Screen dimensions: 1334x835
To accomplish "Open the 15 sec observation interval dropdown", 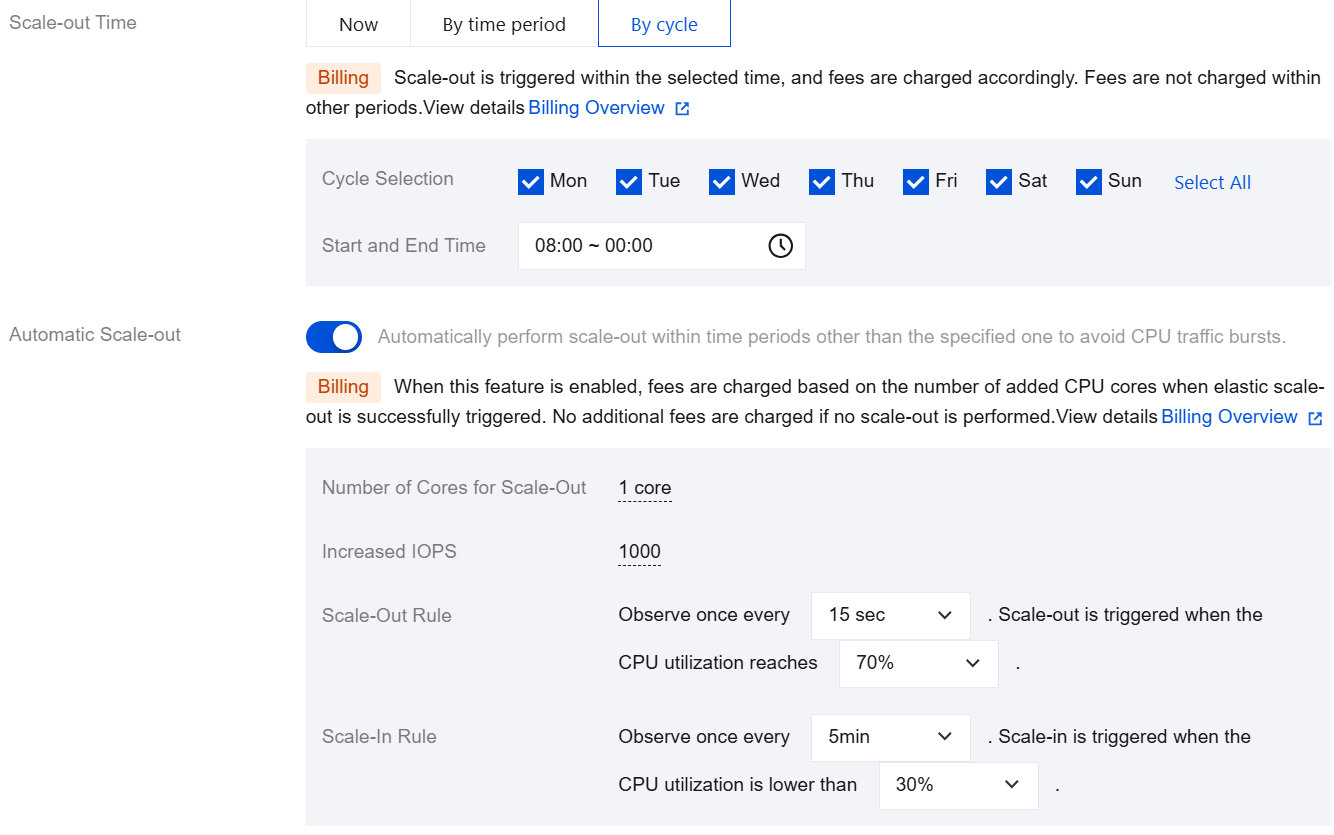I will click(x=890, y=615).
